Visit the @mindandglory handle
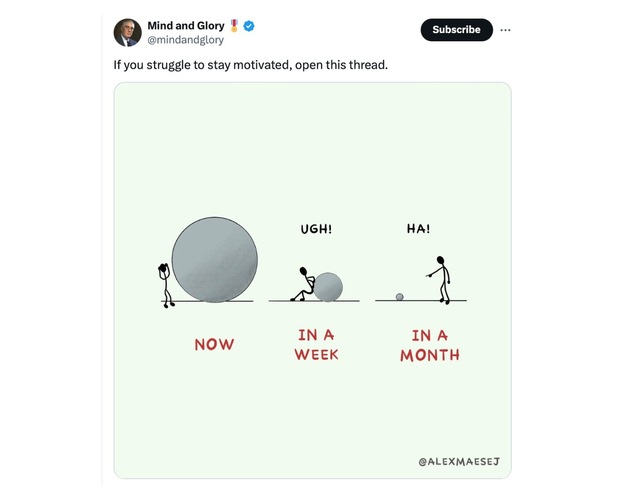This screenshot has height=500, width=622. point(185,40)
